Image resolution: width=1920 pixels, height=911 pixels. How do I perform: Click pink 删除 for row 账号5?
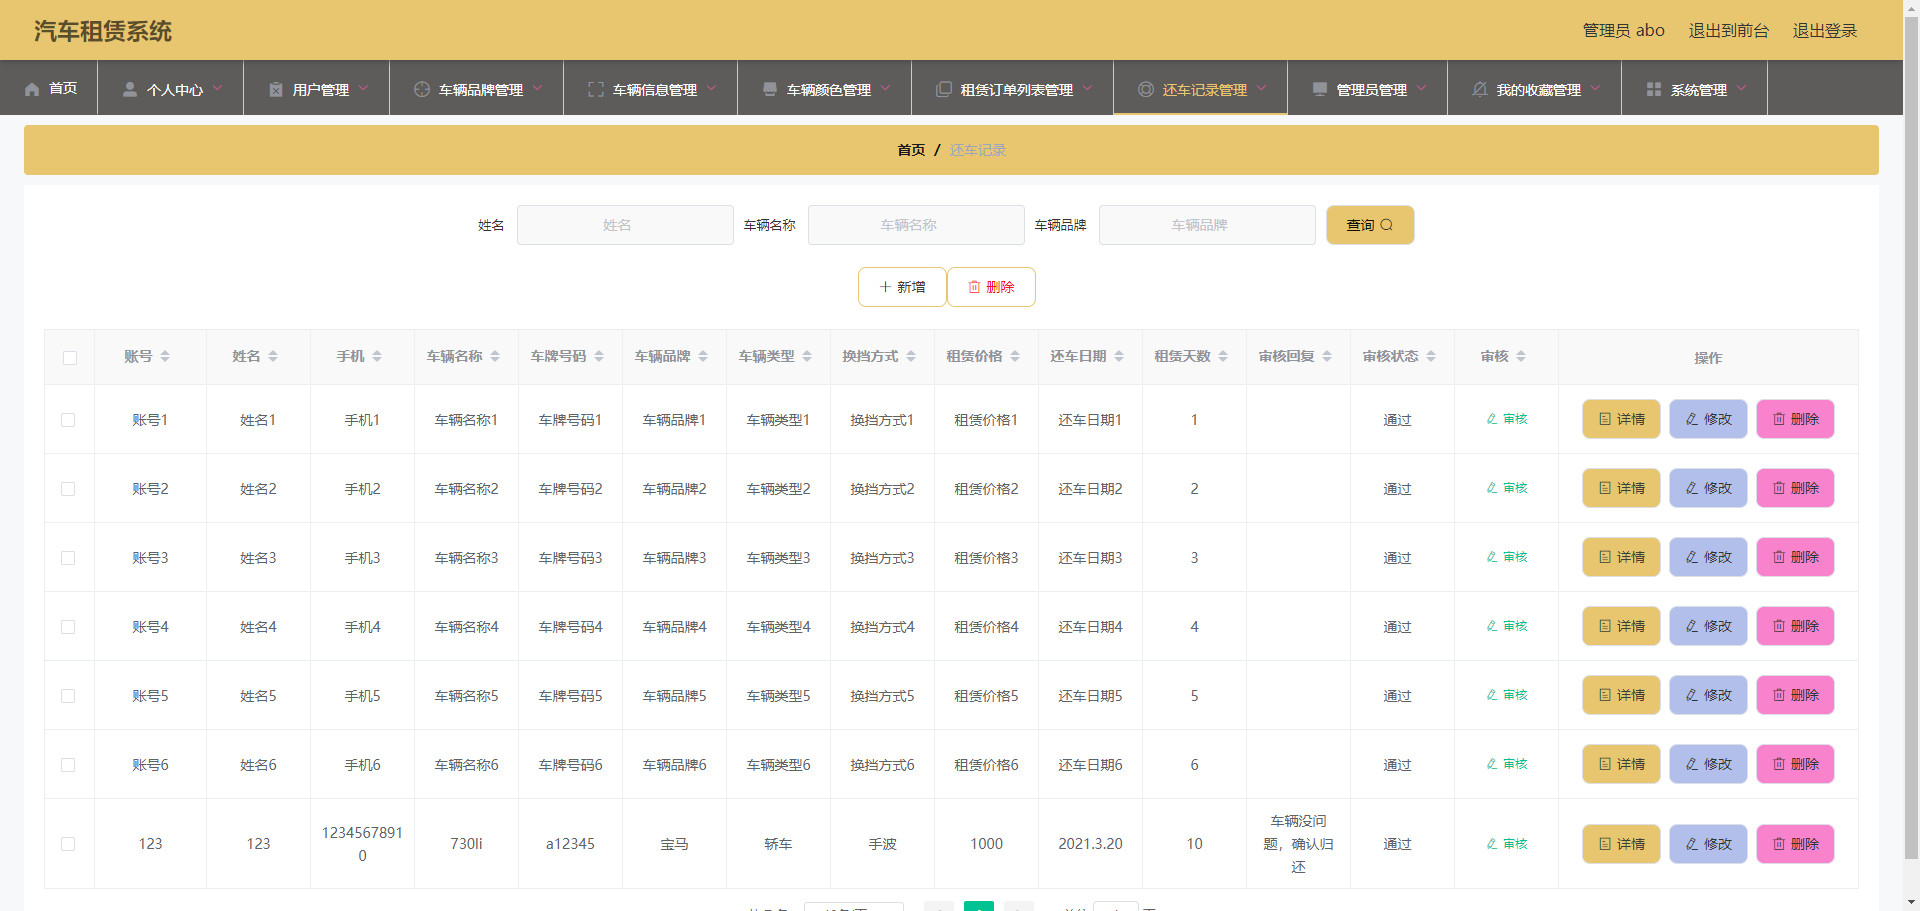pyautogui.click(x=1795, y=695)
